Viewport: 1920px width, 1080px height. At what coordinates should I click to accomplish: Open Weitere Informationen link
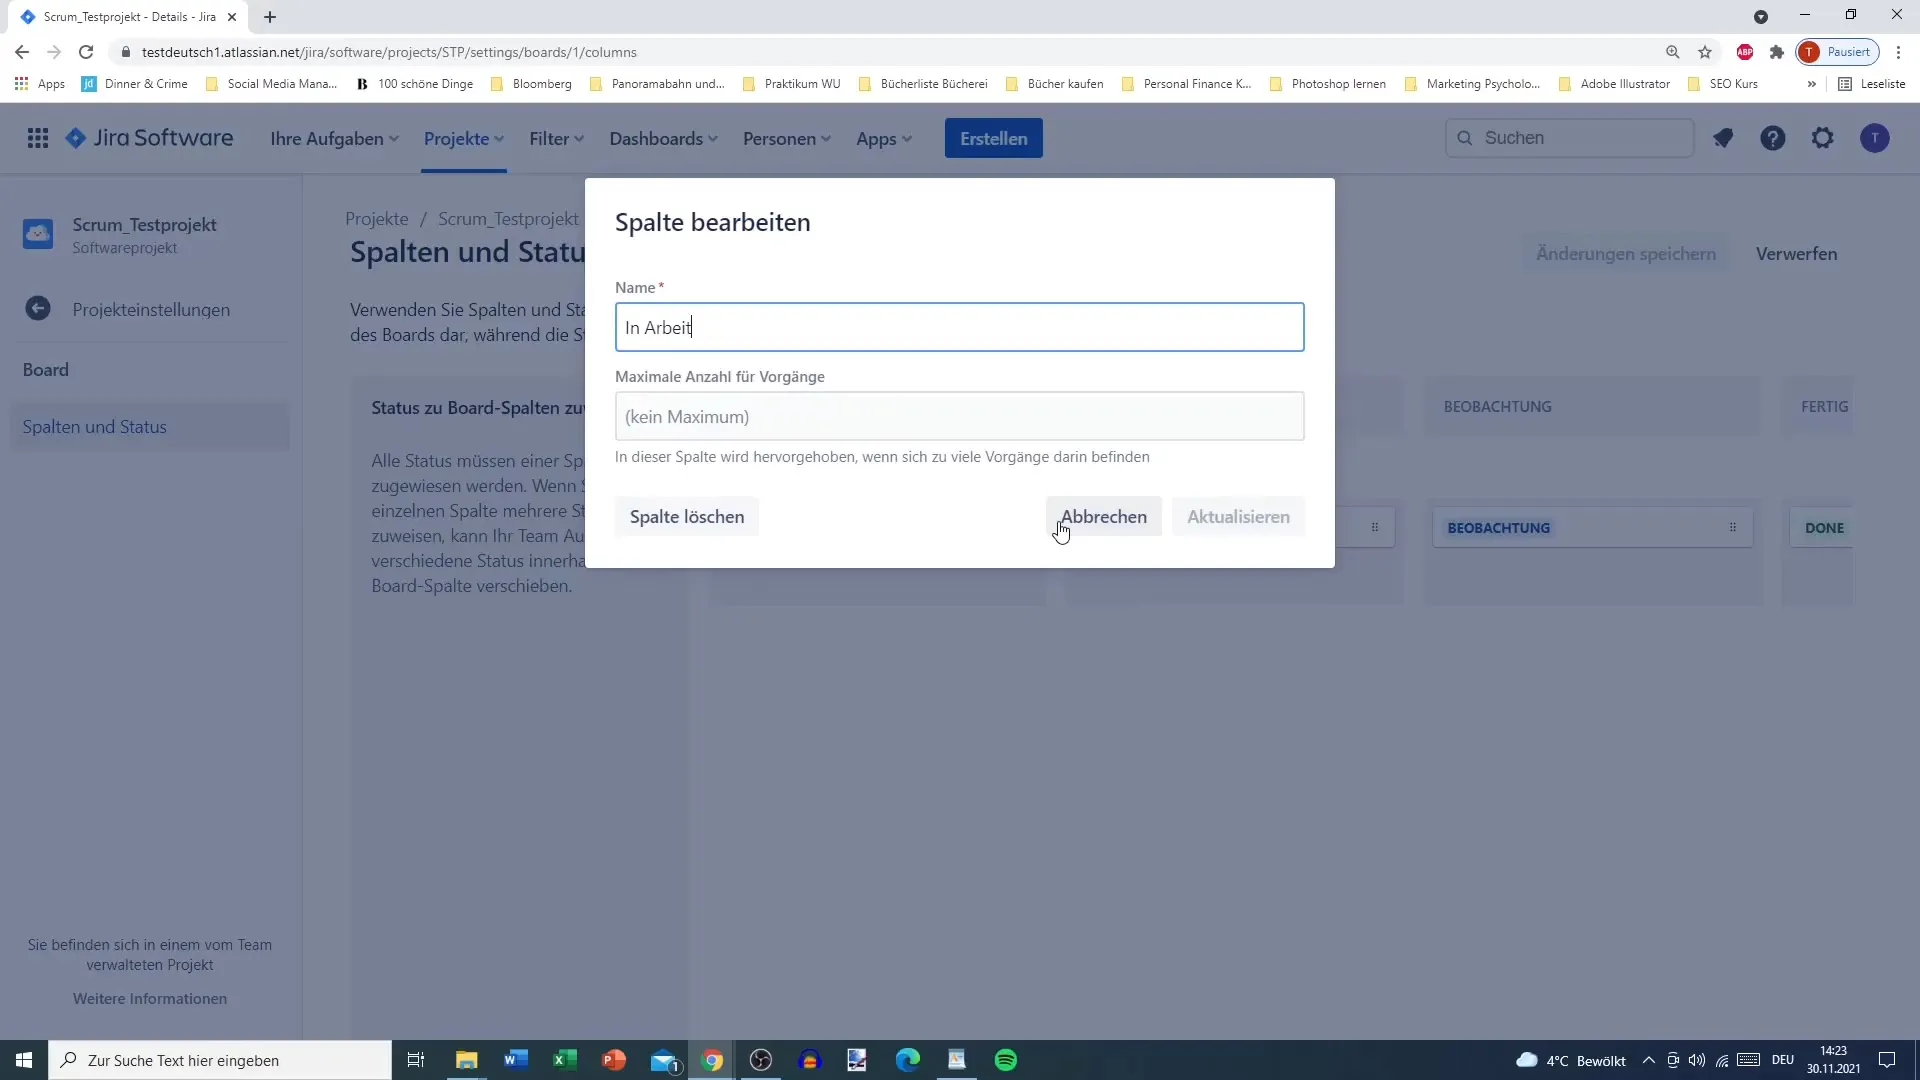click(150, 998)
